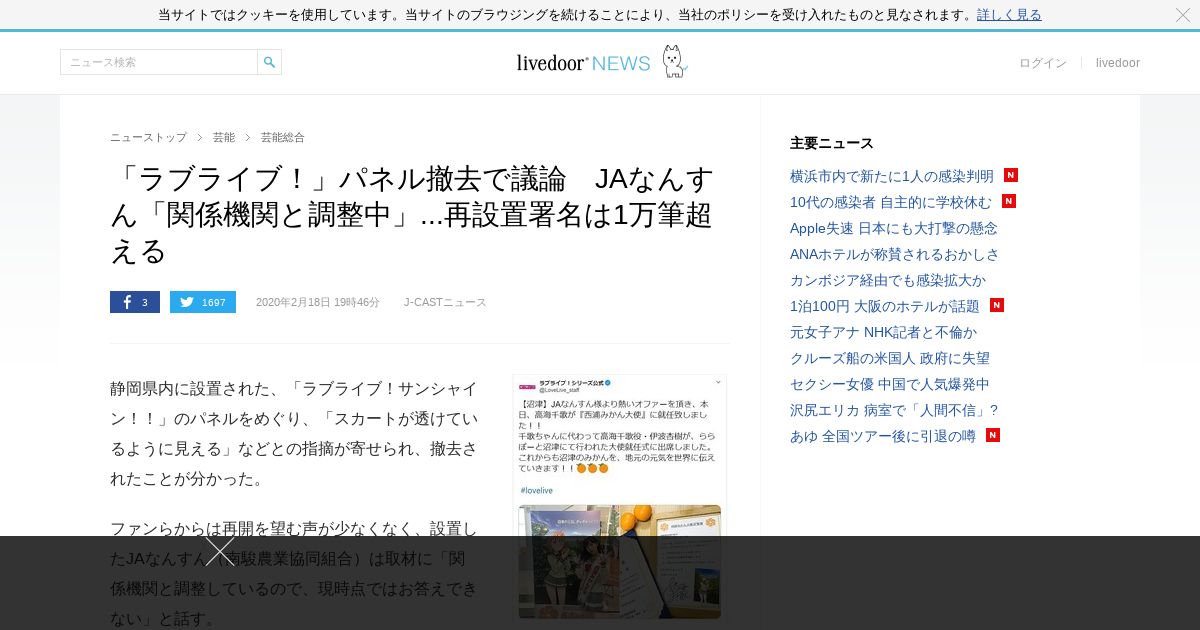Navigate to ニューストップ breadcrumb
The width and height of the screenshot is (1200, 630).
point(148,137)
